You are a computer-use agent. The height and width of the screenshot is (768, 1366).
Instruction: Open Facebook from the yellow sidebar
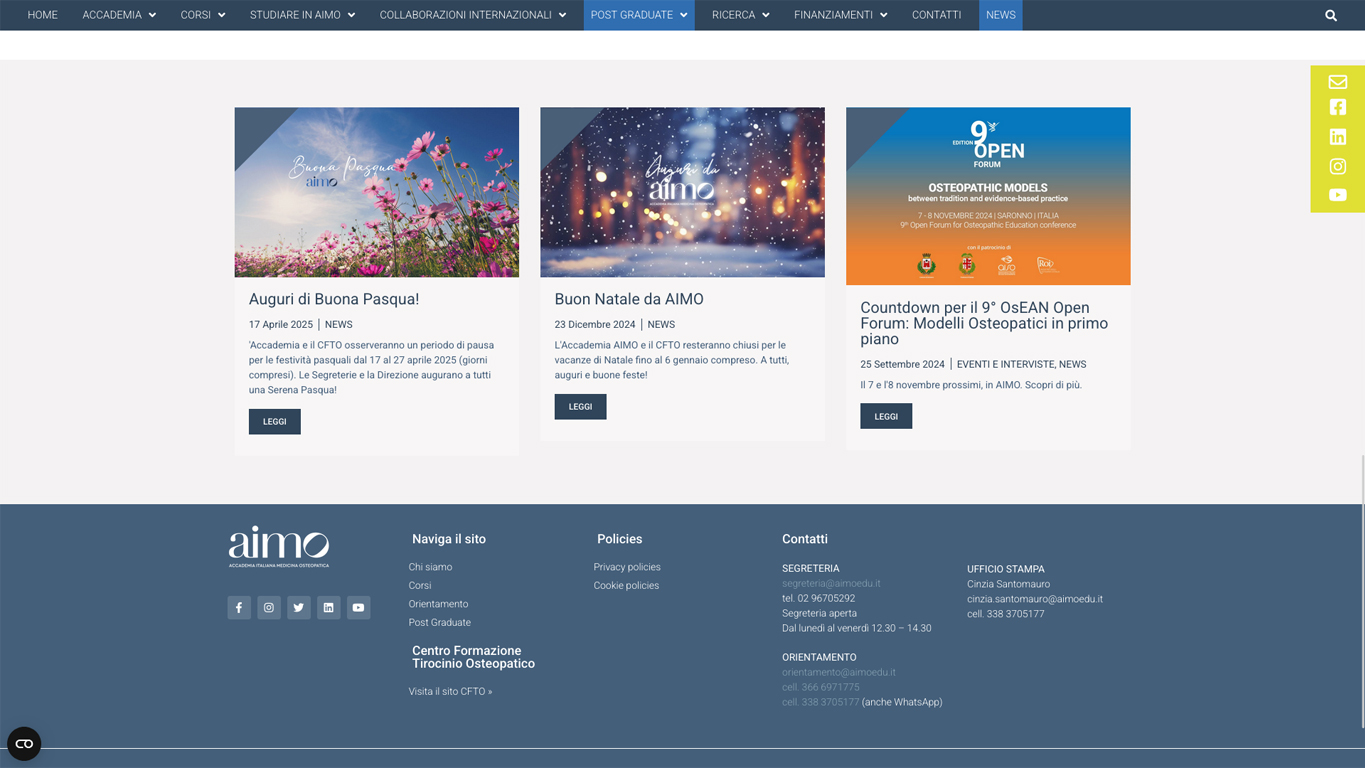pos(1338,107)
